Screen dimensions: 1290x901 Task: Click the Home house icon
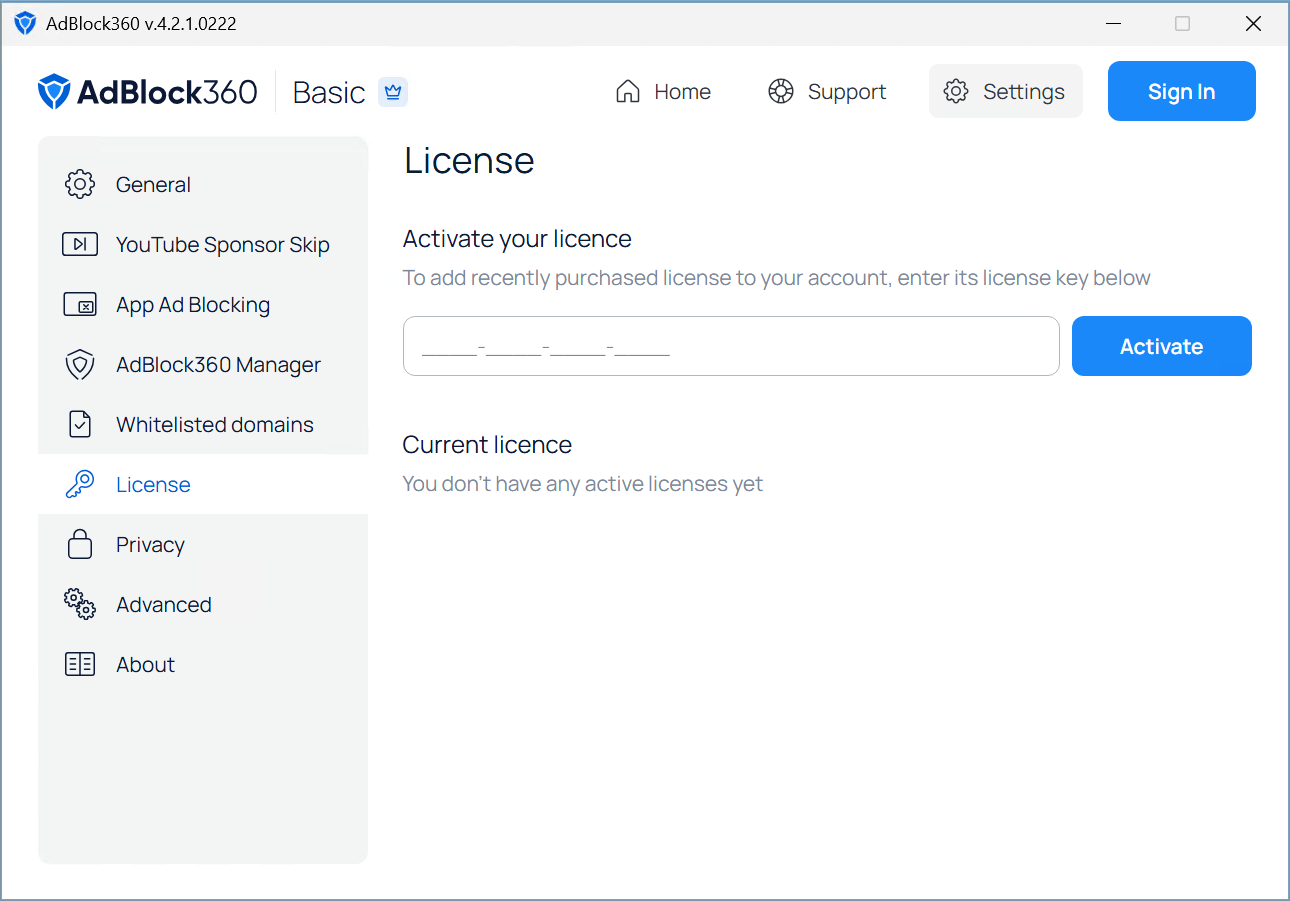pyautogui.click(x=628, y=92)
